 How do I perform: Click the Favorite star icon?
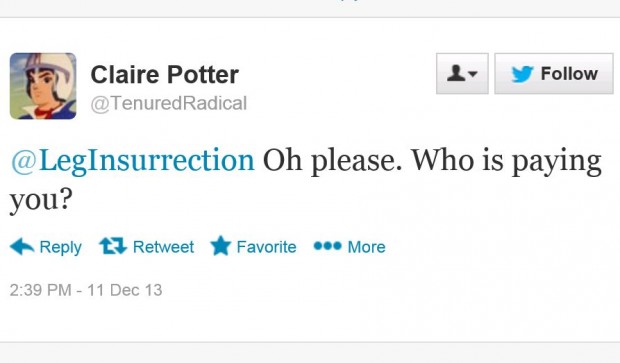[x=221, y=246]
